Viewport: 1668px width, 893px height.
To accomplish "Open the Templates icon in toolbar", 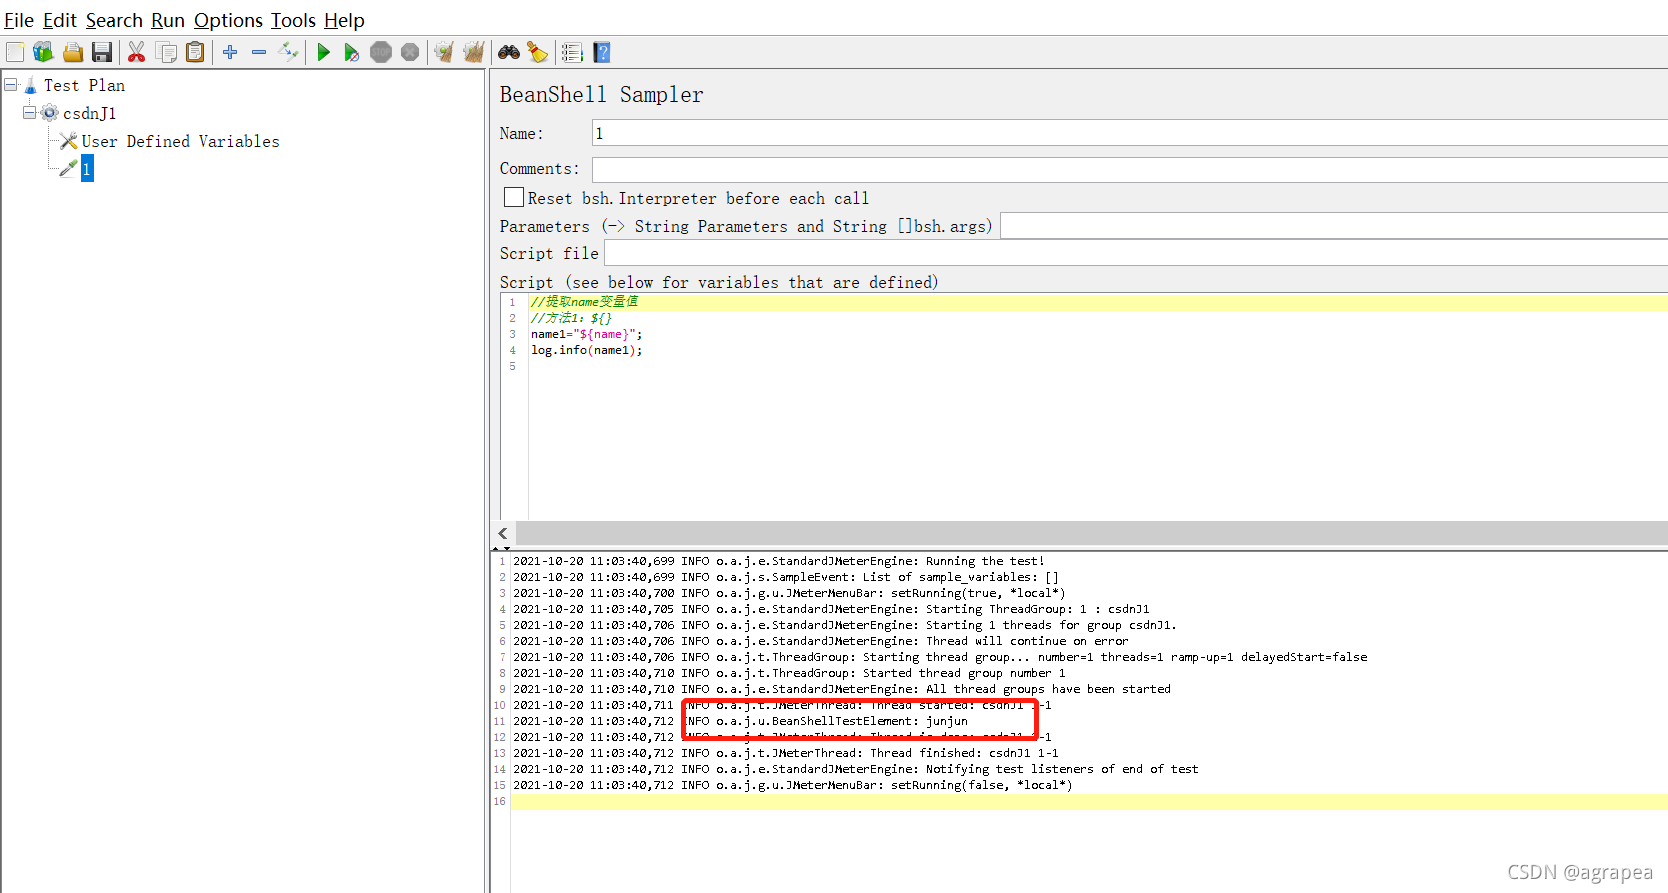I will [43, 52].
